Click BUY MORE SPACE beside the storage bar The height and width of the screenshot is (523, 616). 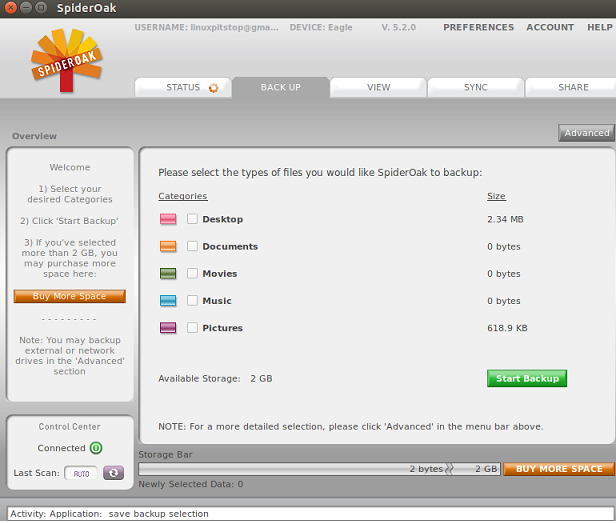click(559, 469)
